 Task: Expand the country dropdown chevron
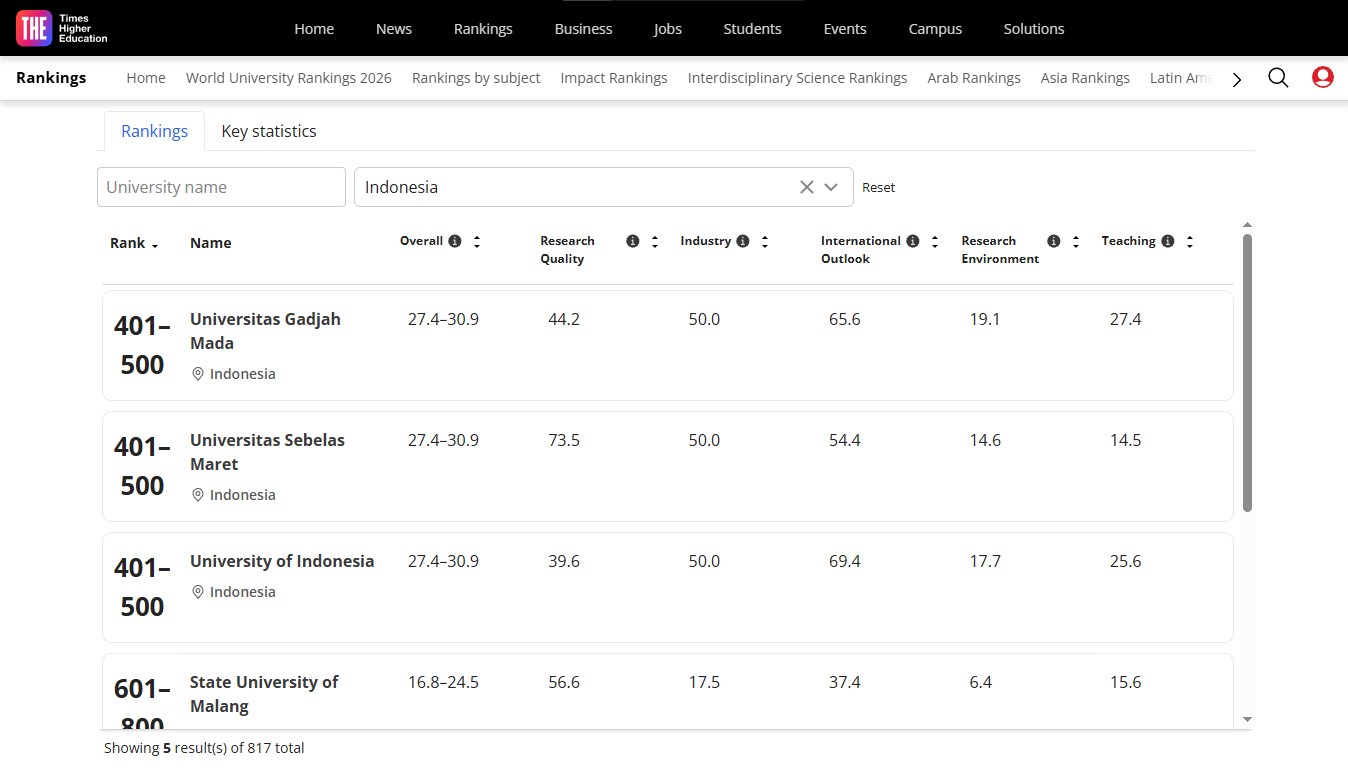coord(831,187)
